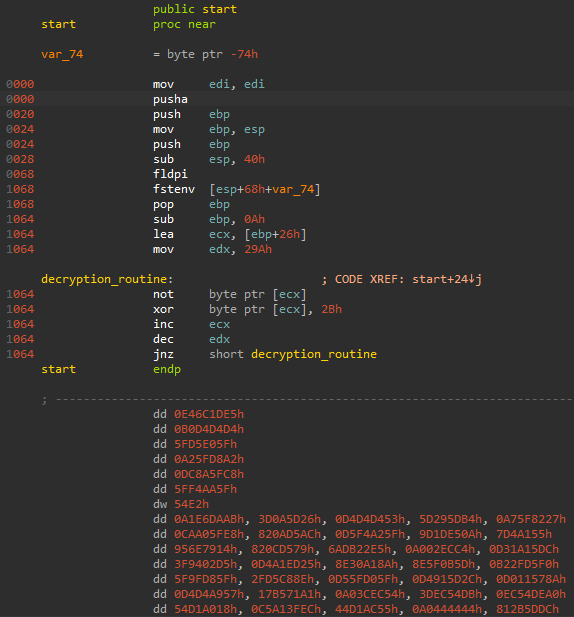Click the 'proc near' keyword after start
This screenshot has width=574, height=617.
184,24
